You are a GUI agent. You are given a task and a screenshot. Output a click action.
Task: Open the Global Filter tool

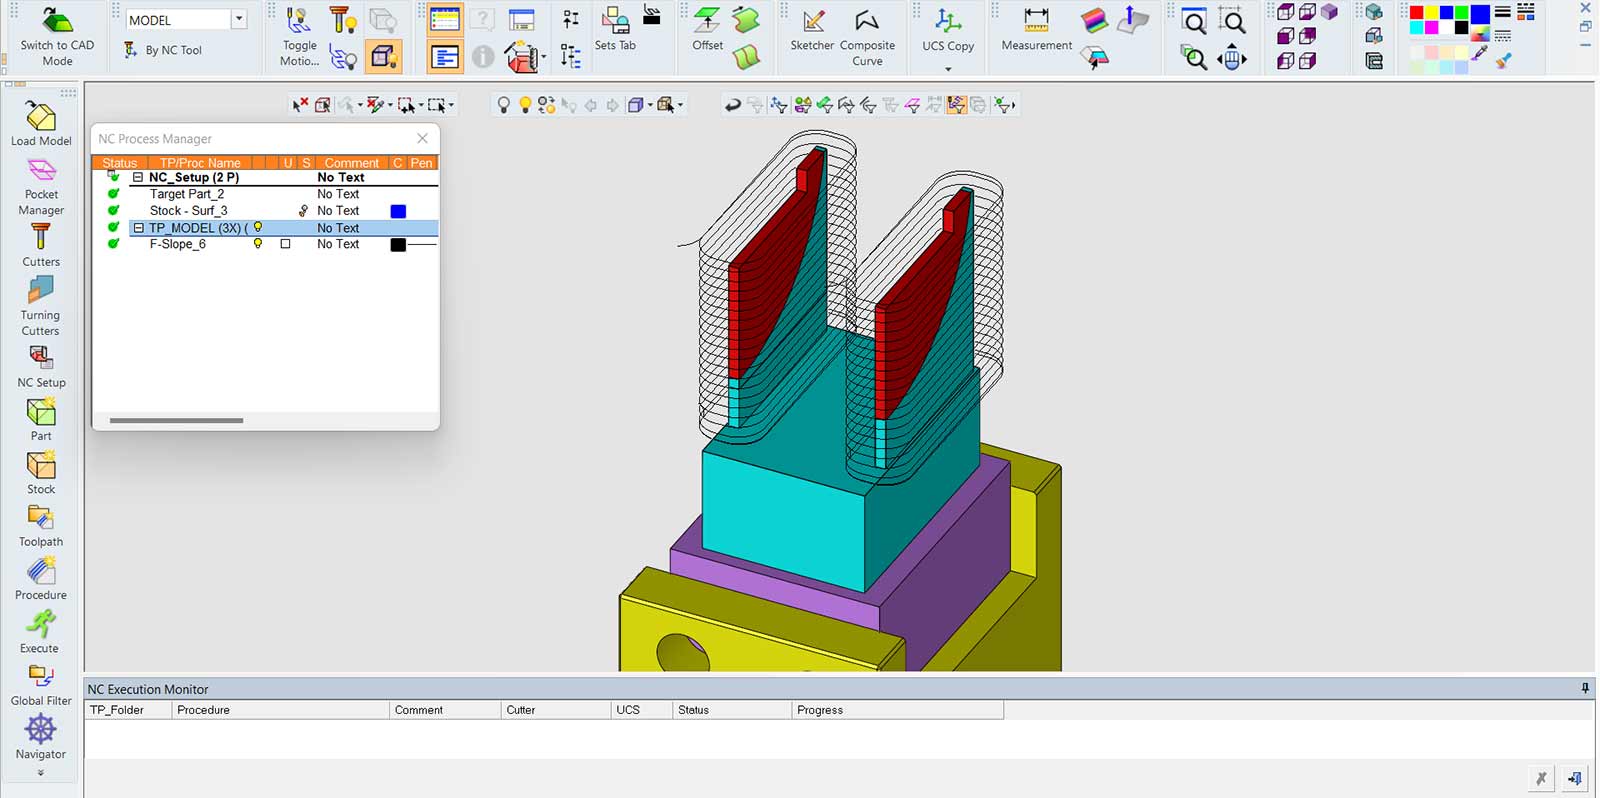pos(41,685)
